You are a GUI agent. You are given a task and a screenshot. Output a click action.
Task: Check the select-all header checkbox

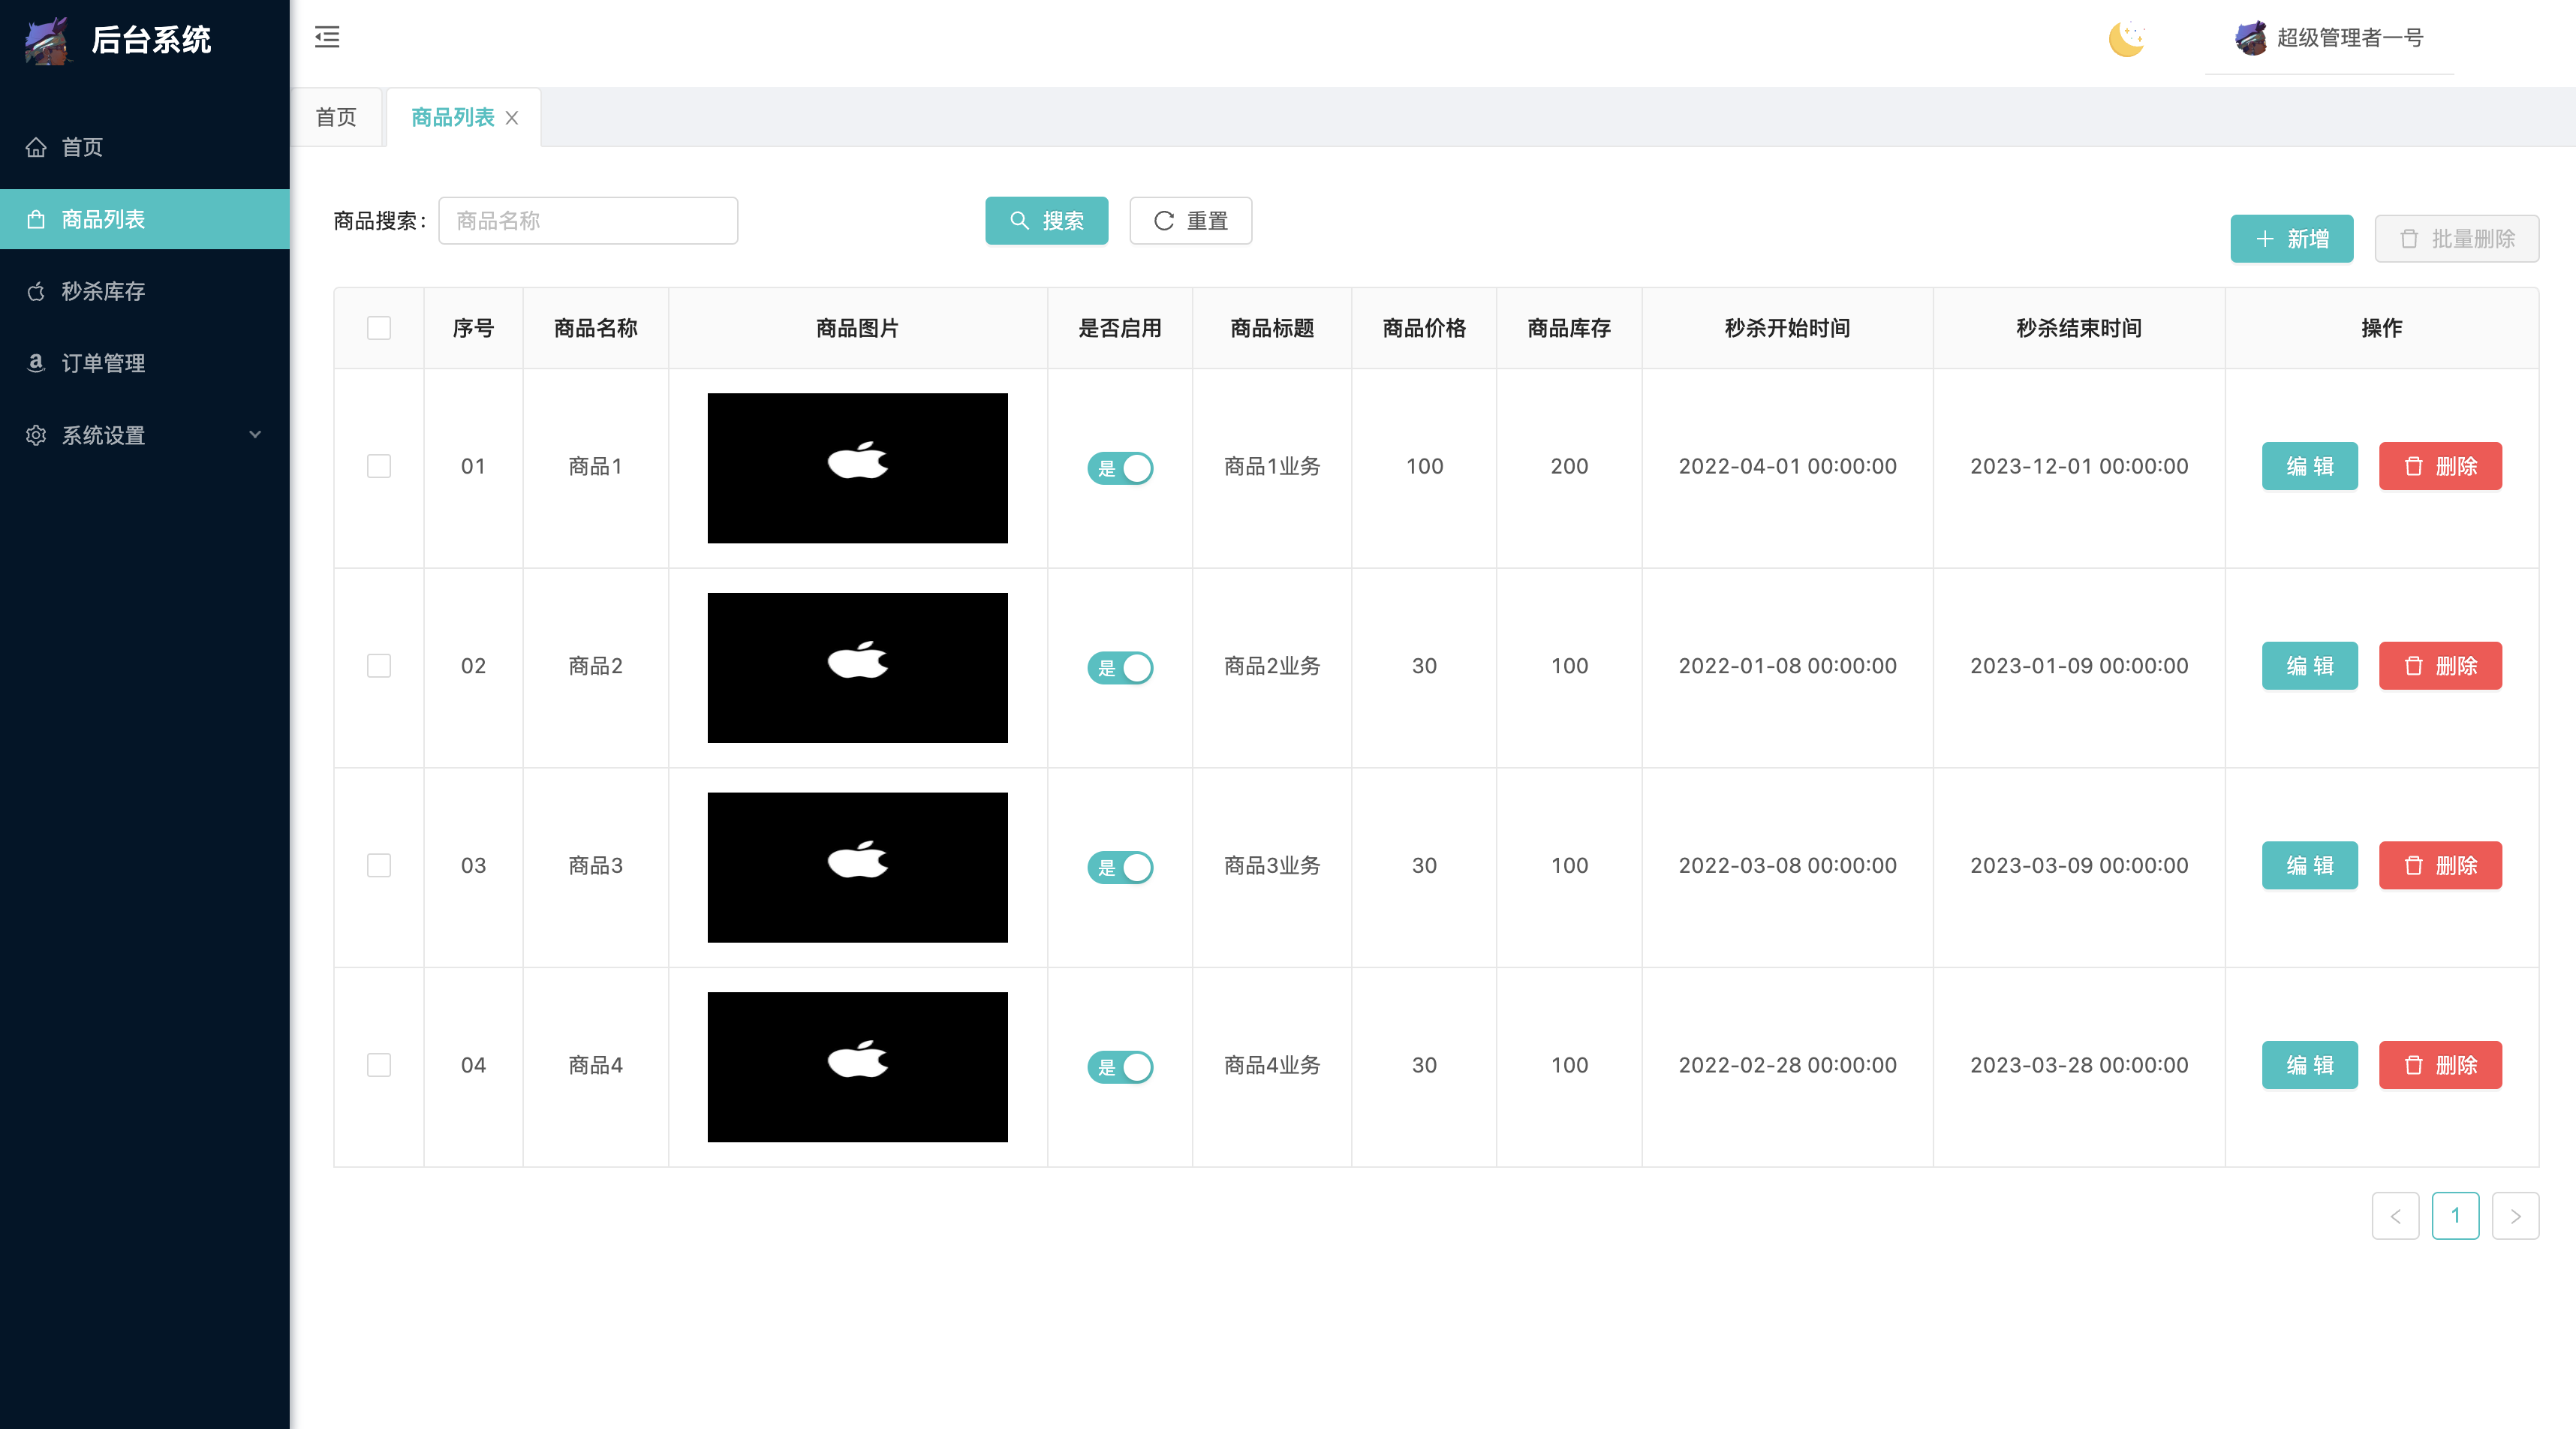379,328
